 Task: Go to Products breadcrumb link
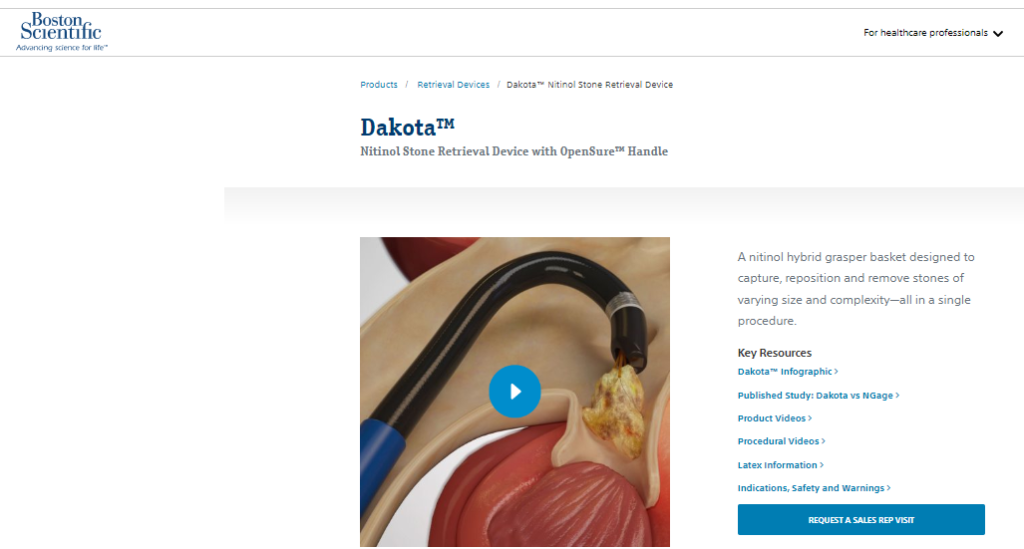click(379, 85)
